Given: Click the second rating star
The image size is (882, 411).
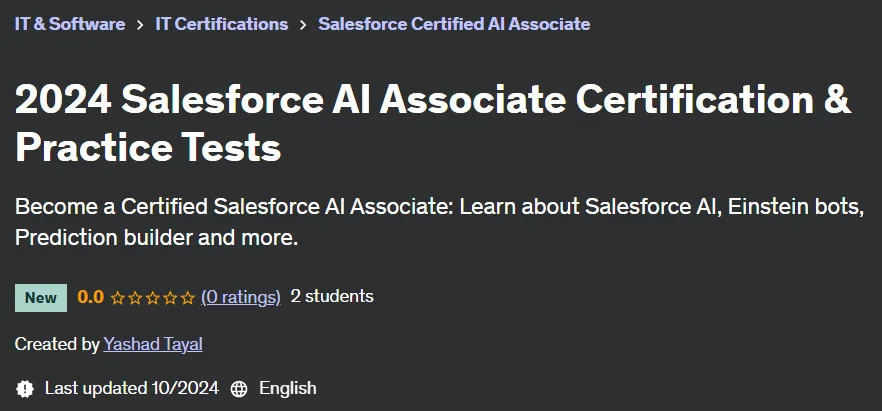Looking at the screenshot, I should coord(135,297).
